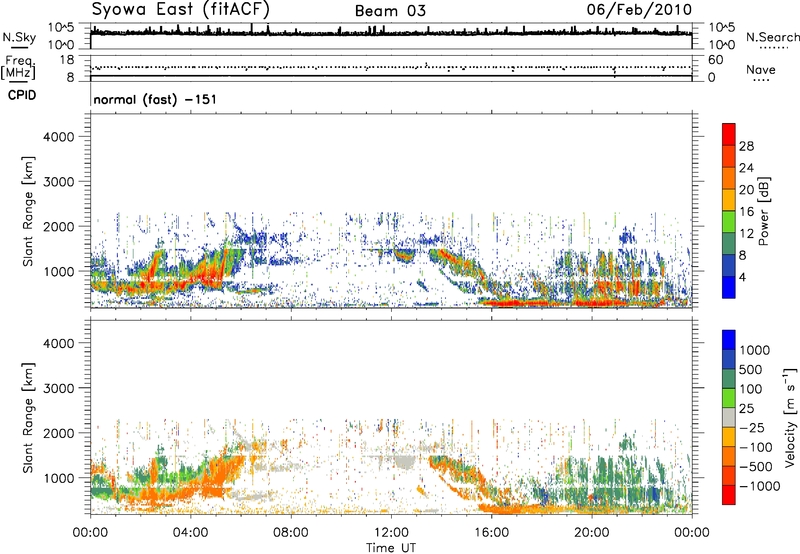Select the '28' label on Power colorbar
Screen dimensions: 800x554
(x=746, y=146)
